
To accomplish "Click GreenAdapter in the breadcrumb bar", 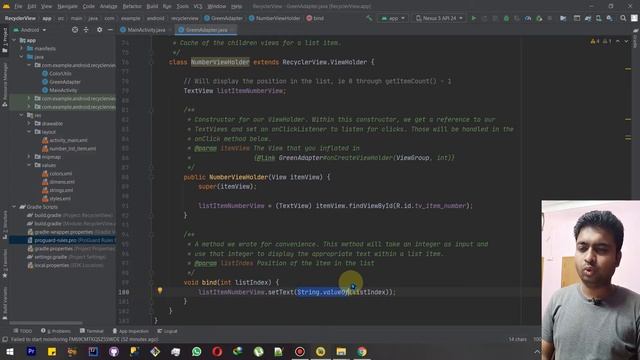I will (x=223, y=18).
